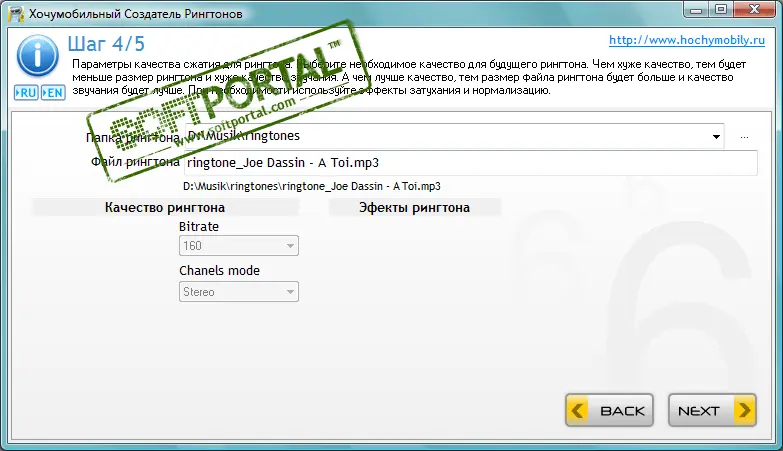Select the Качество рингтона section header
This screenshot has height=451, width=783.
pyautogui.click(x=165, y=207)
